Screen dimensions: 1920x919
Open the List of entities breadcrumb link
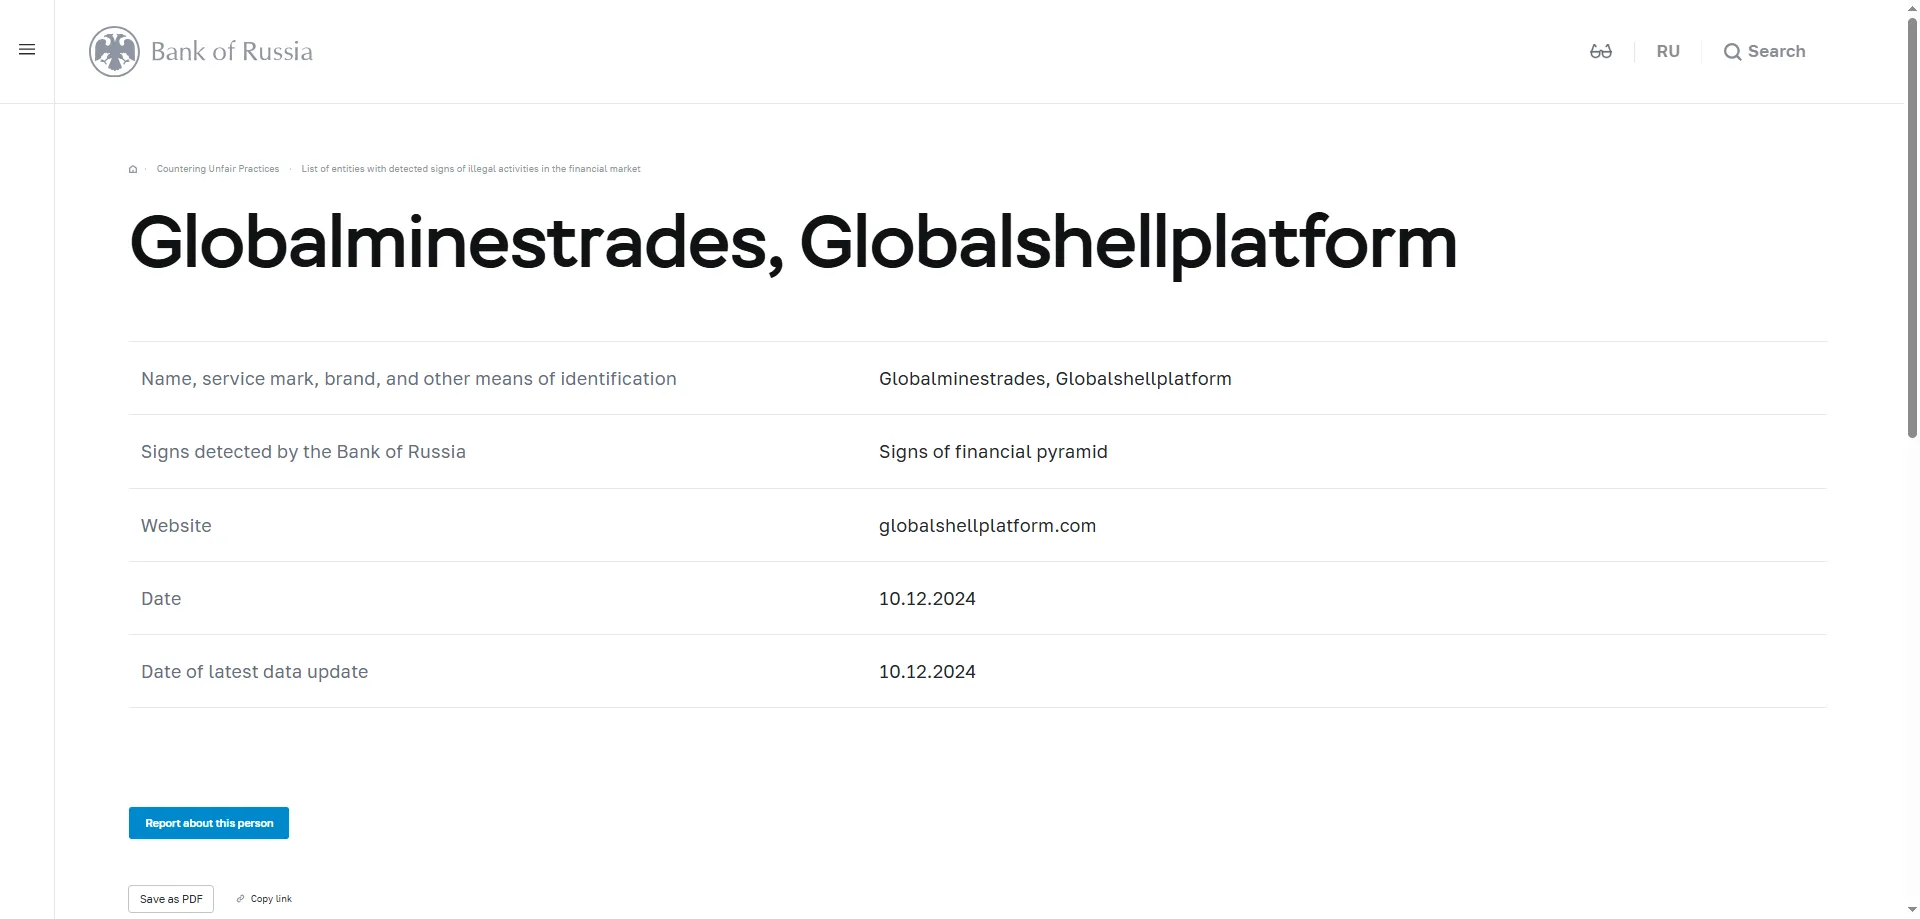(x=470, y=169)
